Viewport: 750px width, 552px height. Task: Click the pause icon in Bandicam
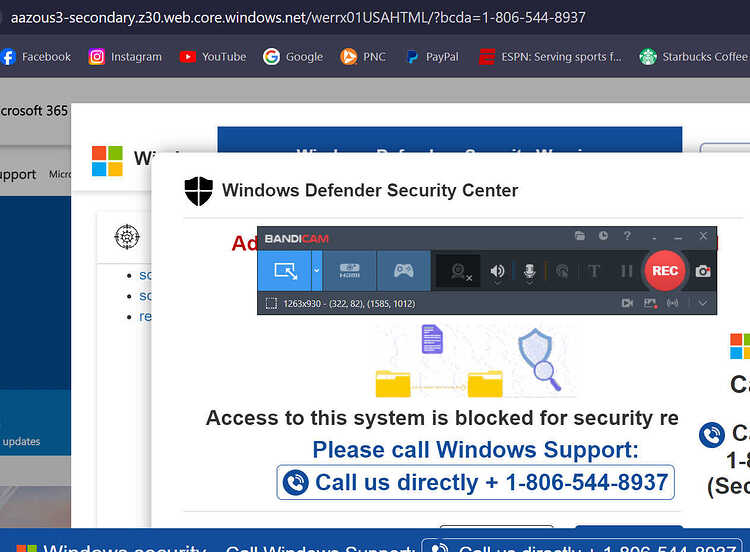(x=626, y=272)
